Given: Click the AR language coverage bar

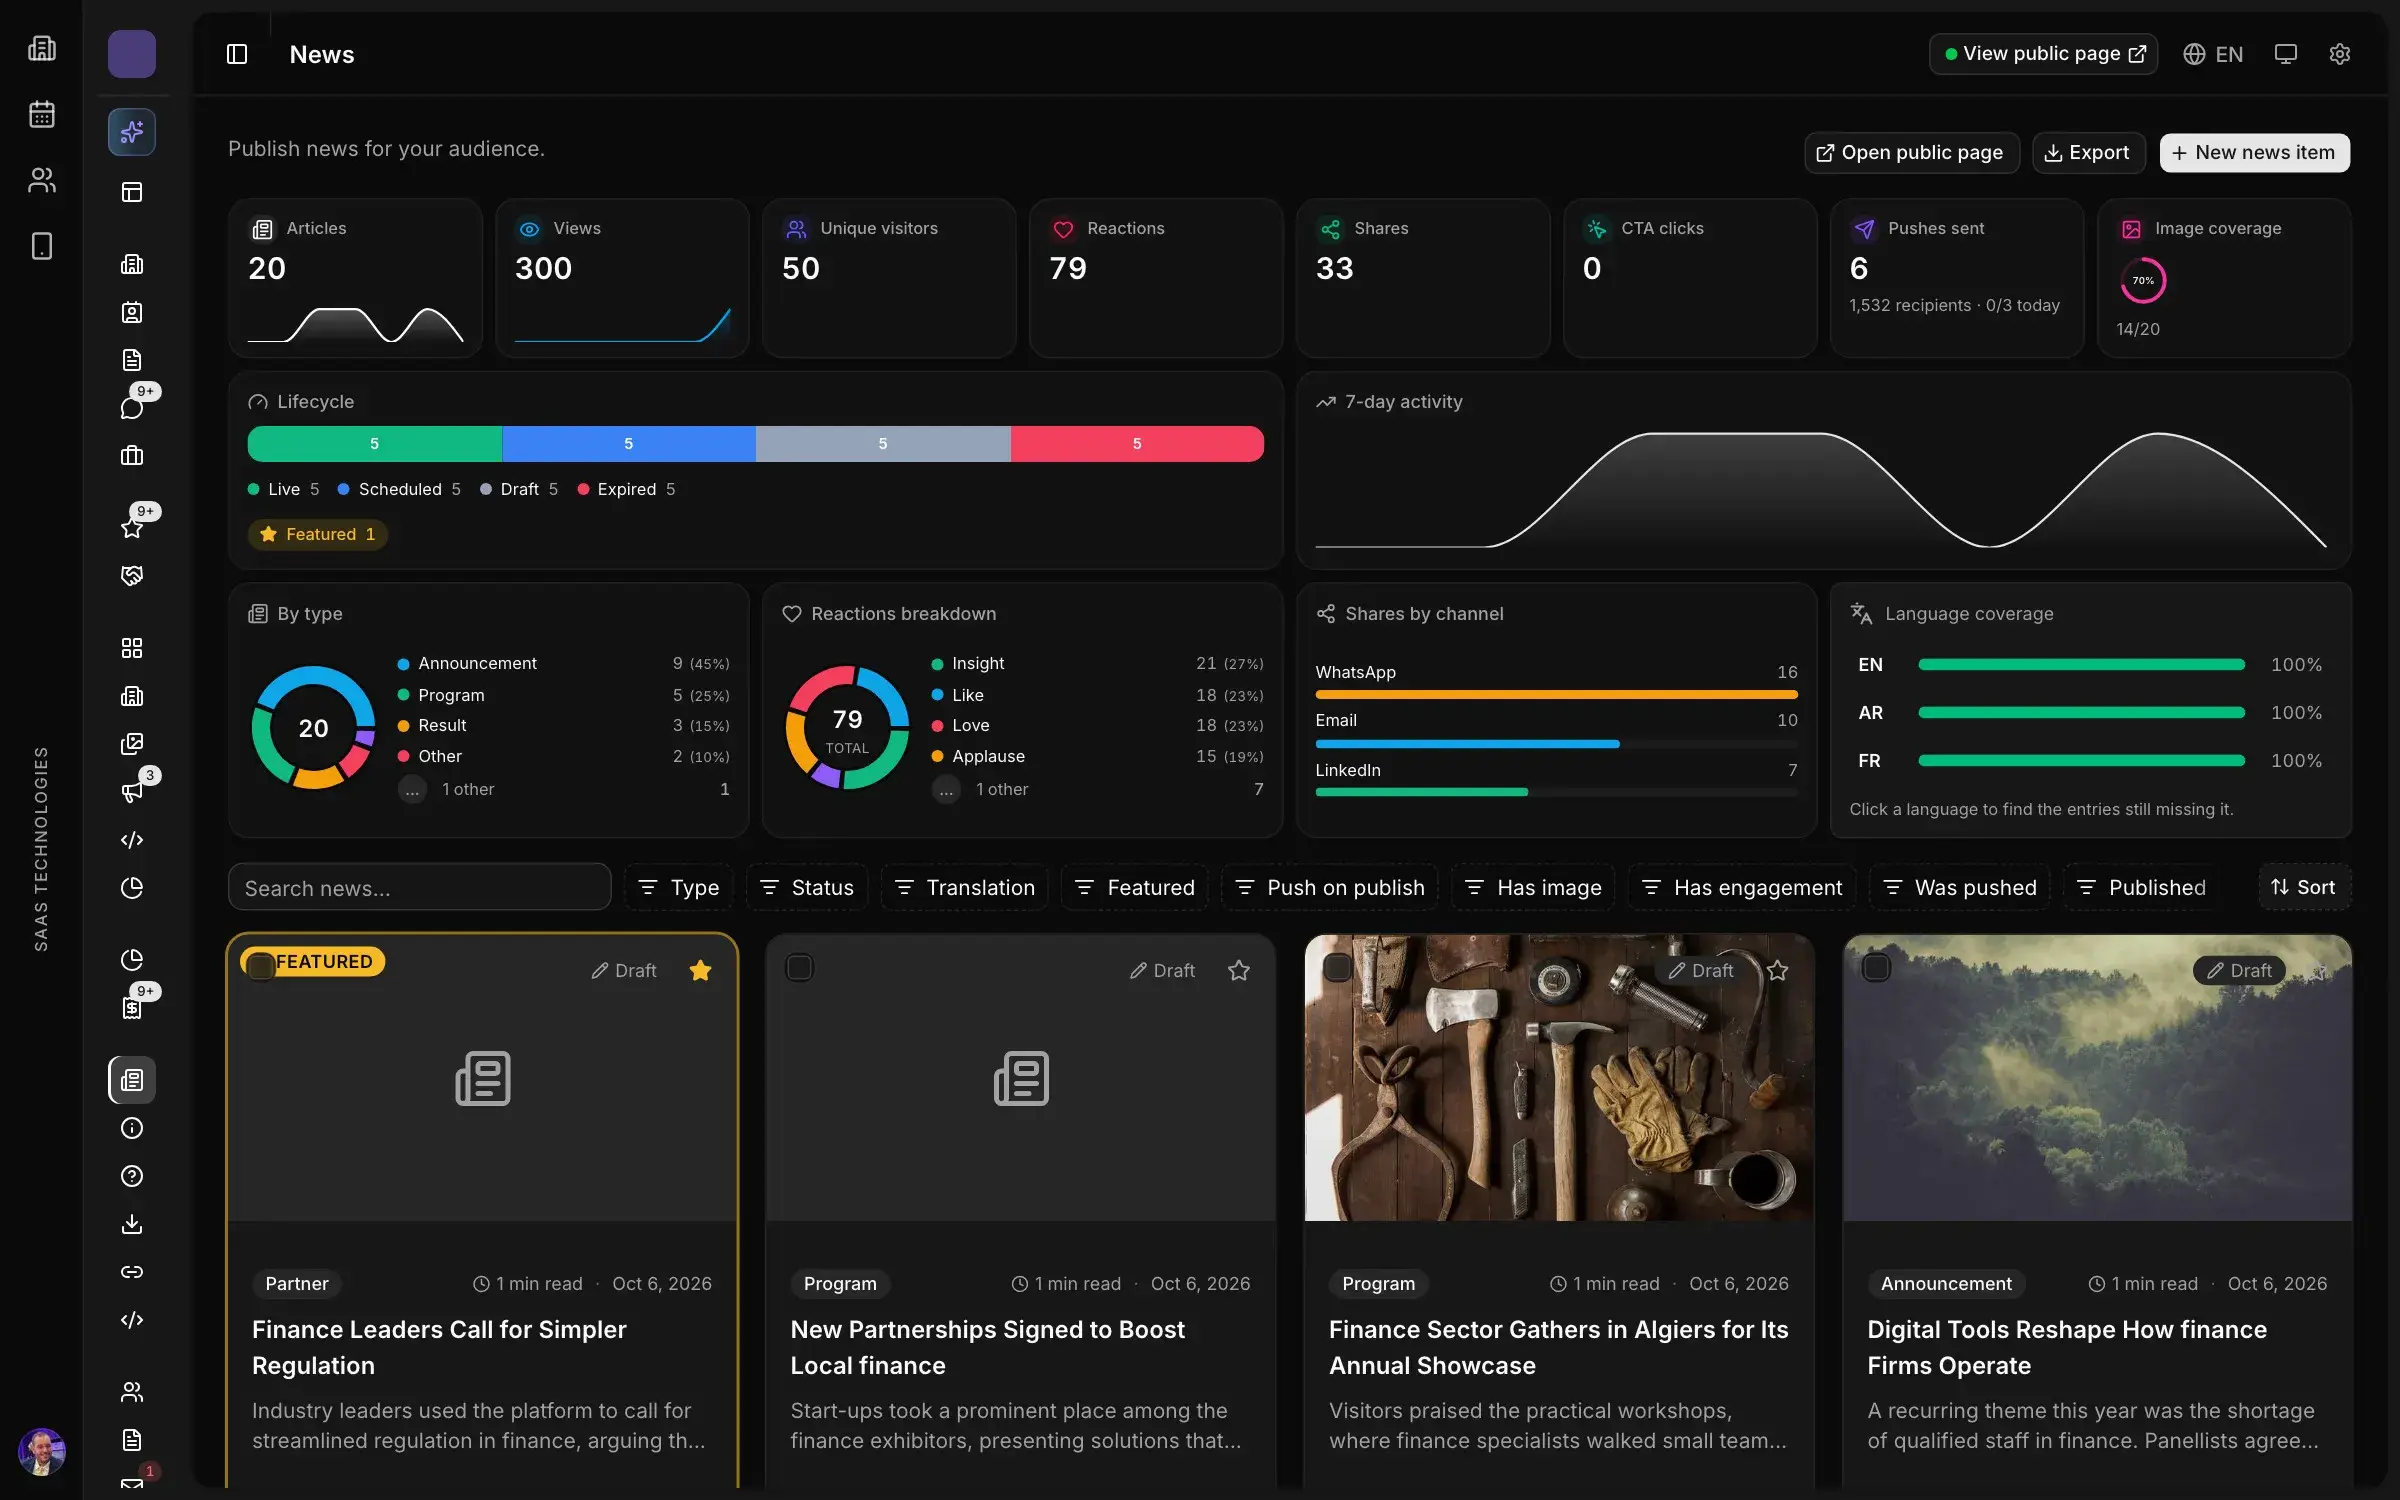Looking at the screenshot, I should (x=2081, y=713).
